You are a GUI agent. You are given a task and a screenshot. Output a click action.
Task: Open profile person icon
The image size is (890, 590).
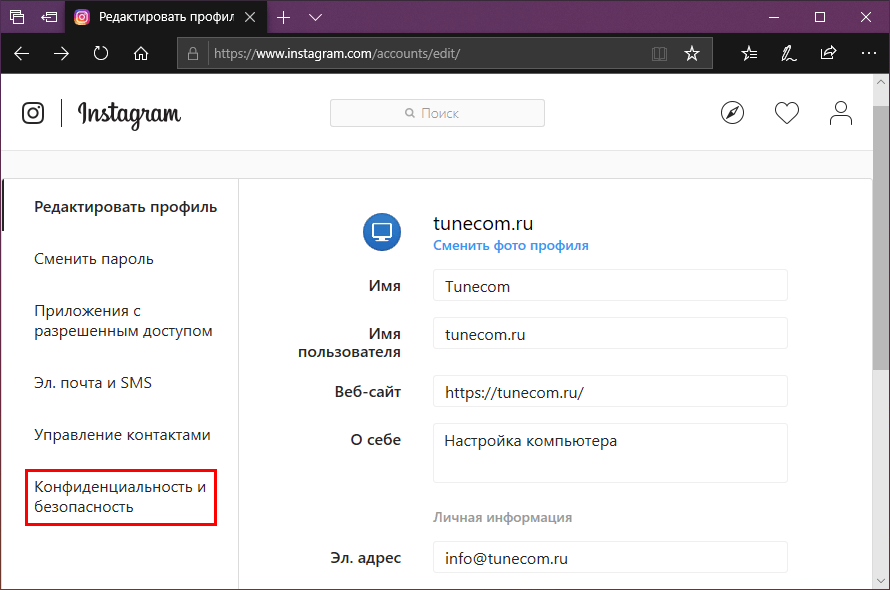point(841,112)
